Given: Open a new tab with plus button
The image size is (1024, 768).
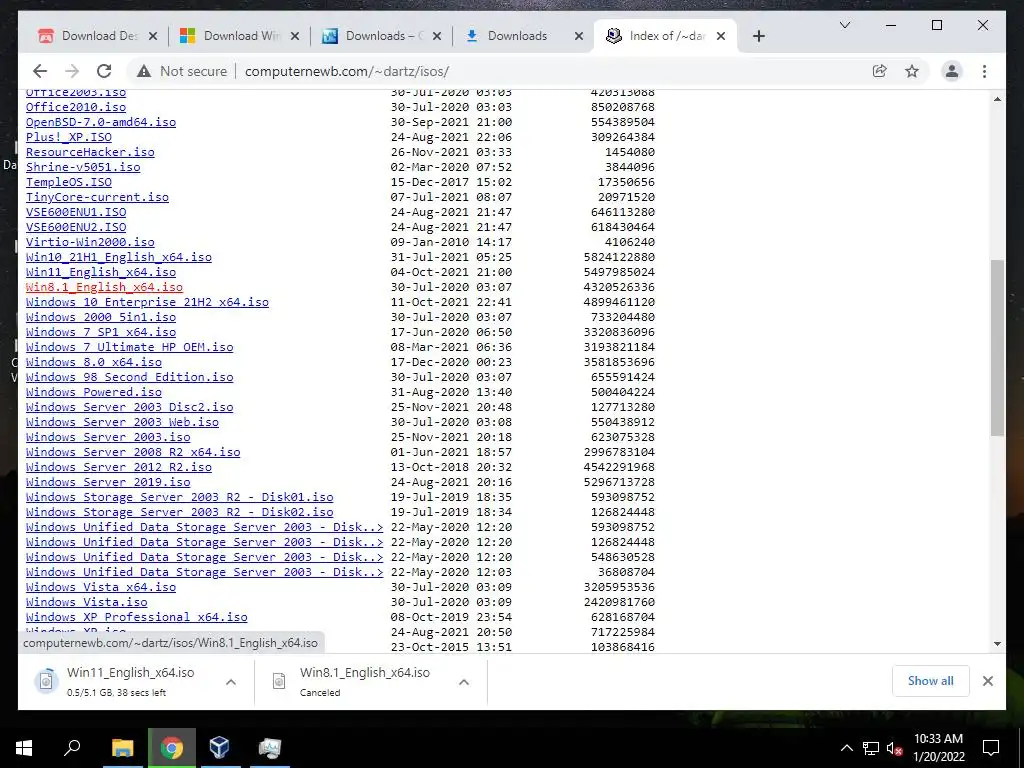Looking at the screenshot, I should [x=758, y=36].
